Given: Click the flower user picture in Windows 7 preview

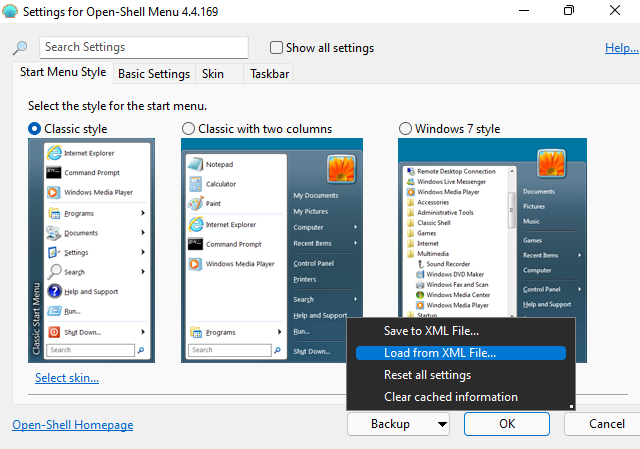Looking at the screenshot, I should coord(552,163).
